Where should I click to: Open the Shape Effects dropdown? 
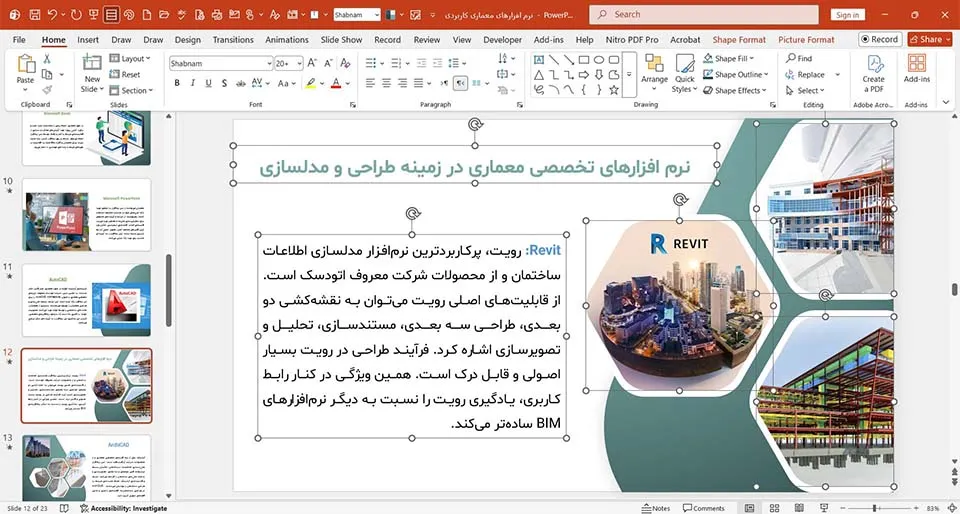click(734, 91)
